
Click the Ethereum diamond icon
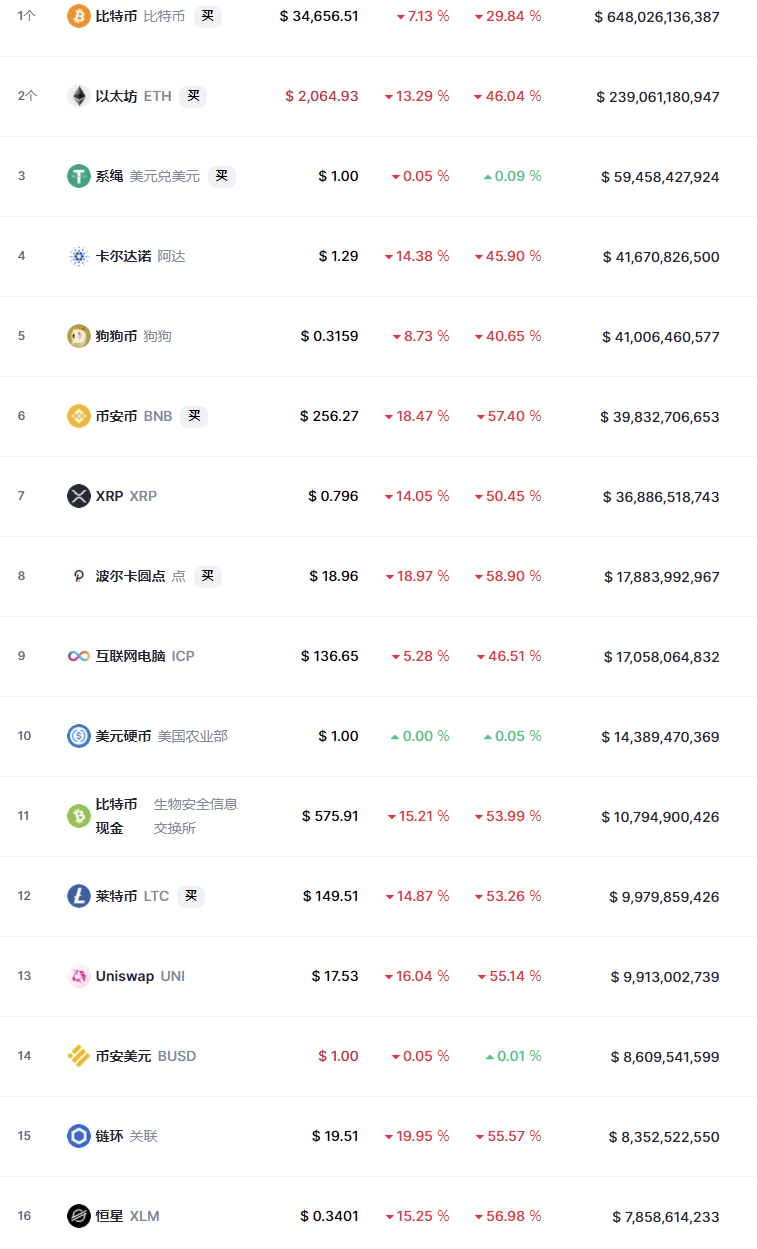[x=78, y=96]
